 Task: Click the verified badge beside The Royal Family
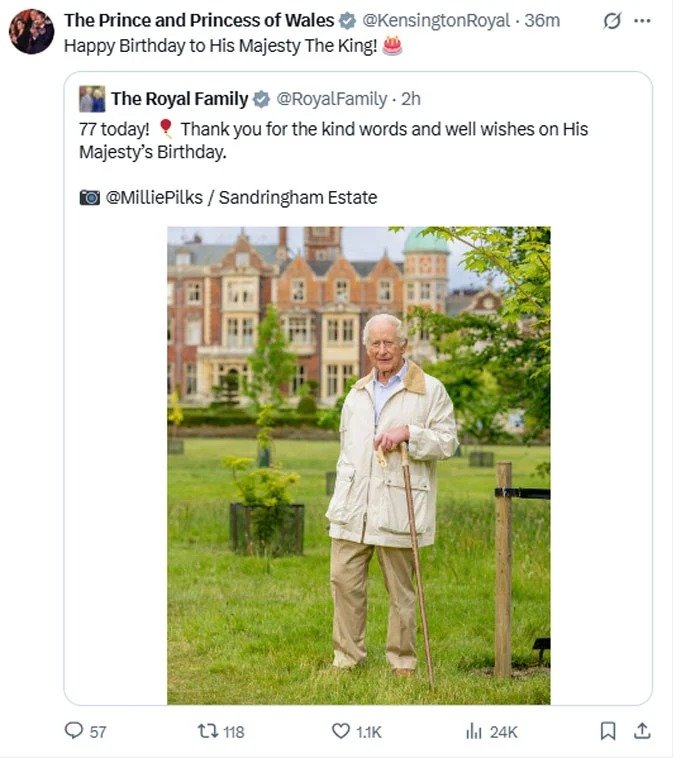(261, 98)
